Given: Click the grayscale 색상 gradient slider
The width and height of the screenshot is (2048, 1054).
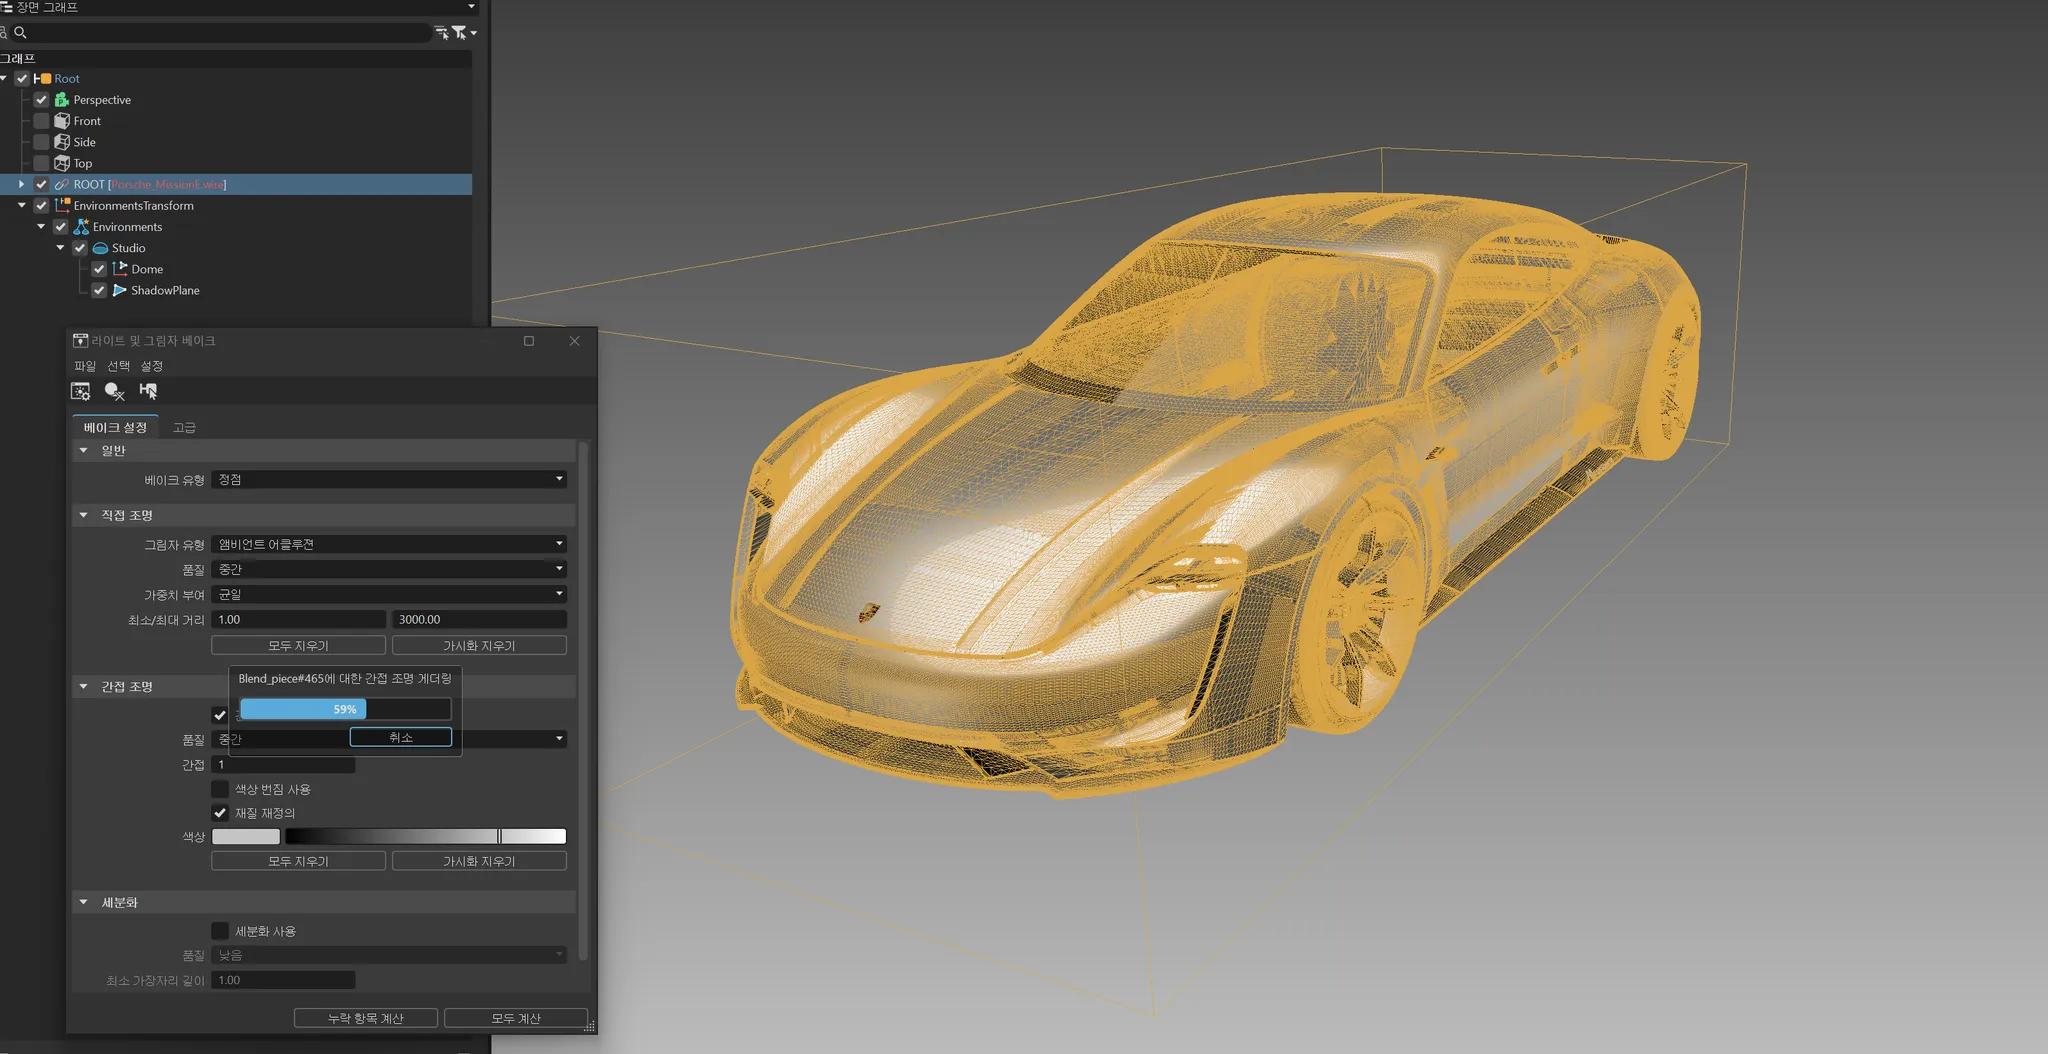Looking at the screenshot, I should point(426,837).
